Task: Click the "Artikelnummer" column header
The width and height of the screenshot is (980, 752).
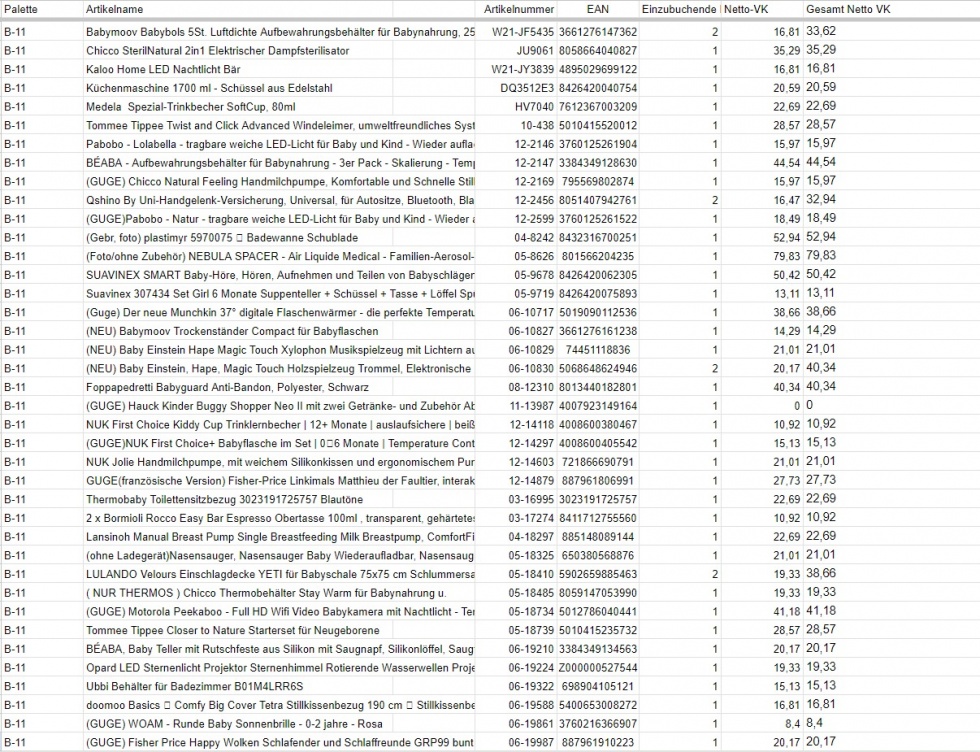Action: 519,9
